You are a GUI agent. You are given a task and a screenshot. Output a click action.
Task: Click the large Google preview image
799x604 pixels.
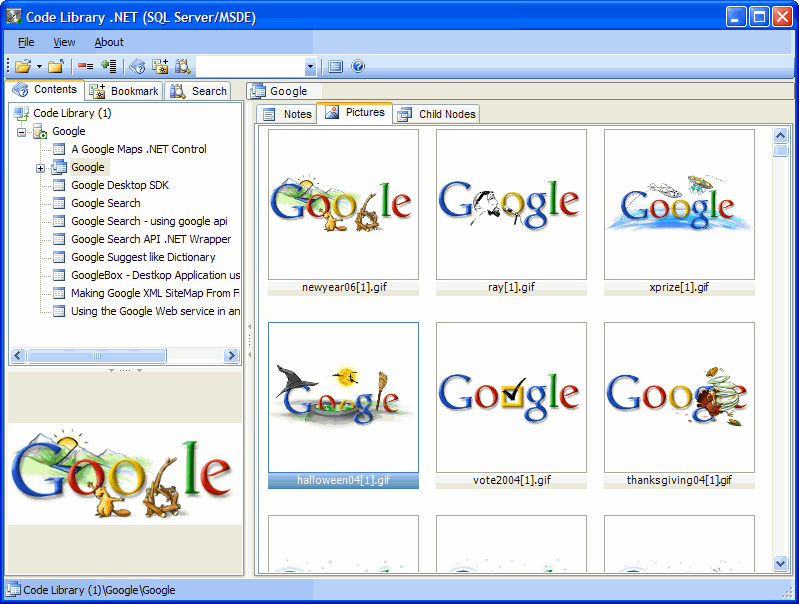123,475
